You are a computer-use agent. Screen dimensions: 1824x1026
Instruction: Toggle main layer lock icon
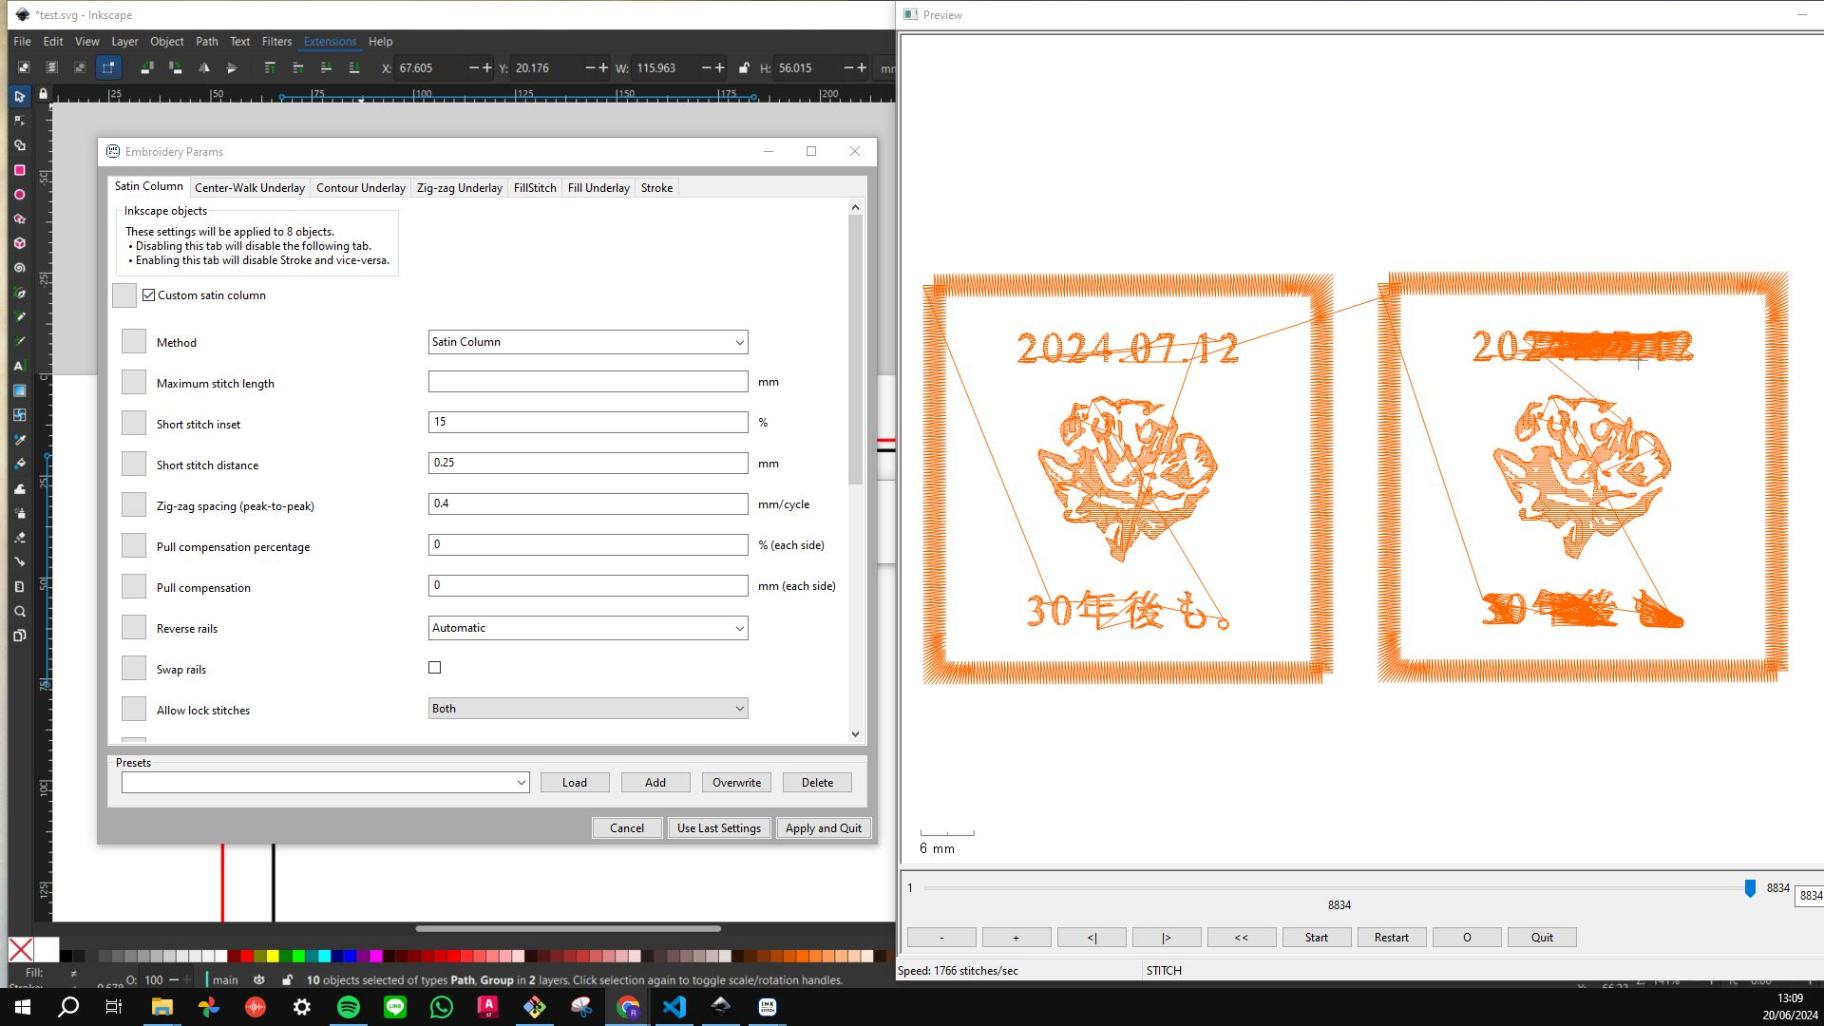pyautogui.click(x=287, y=980)
